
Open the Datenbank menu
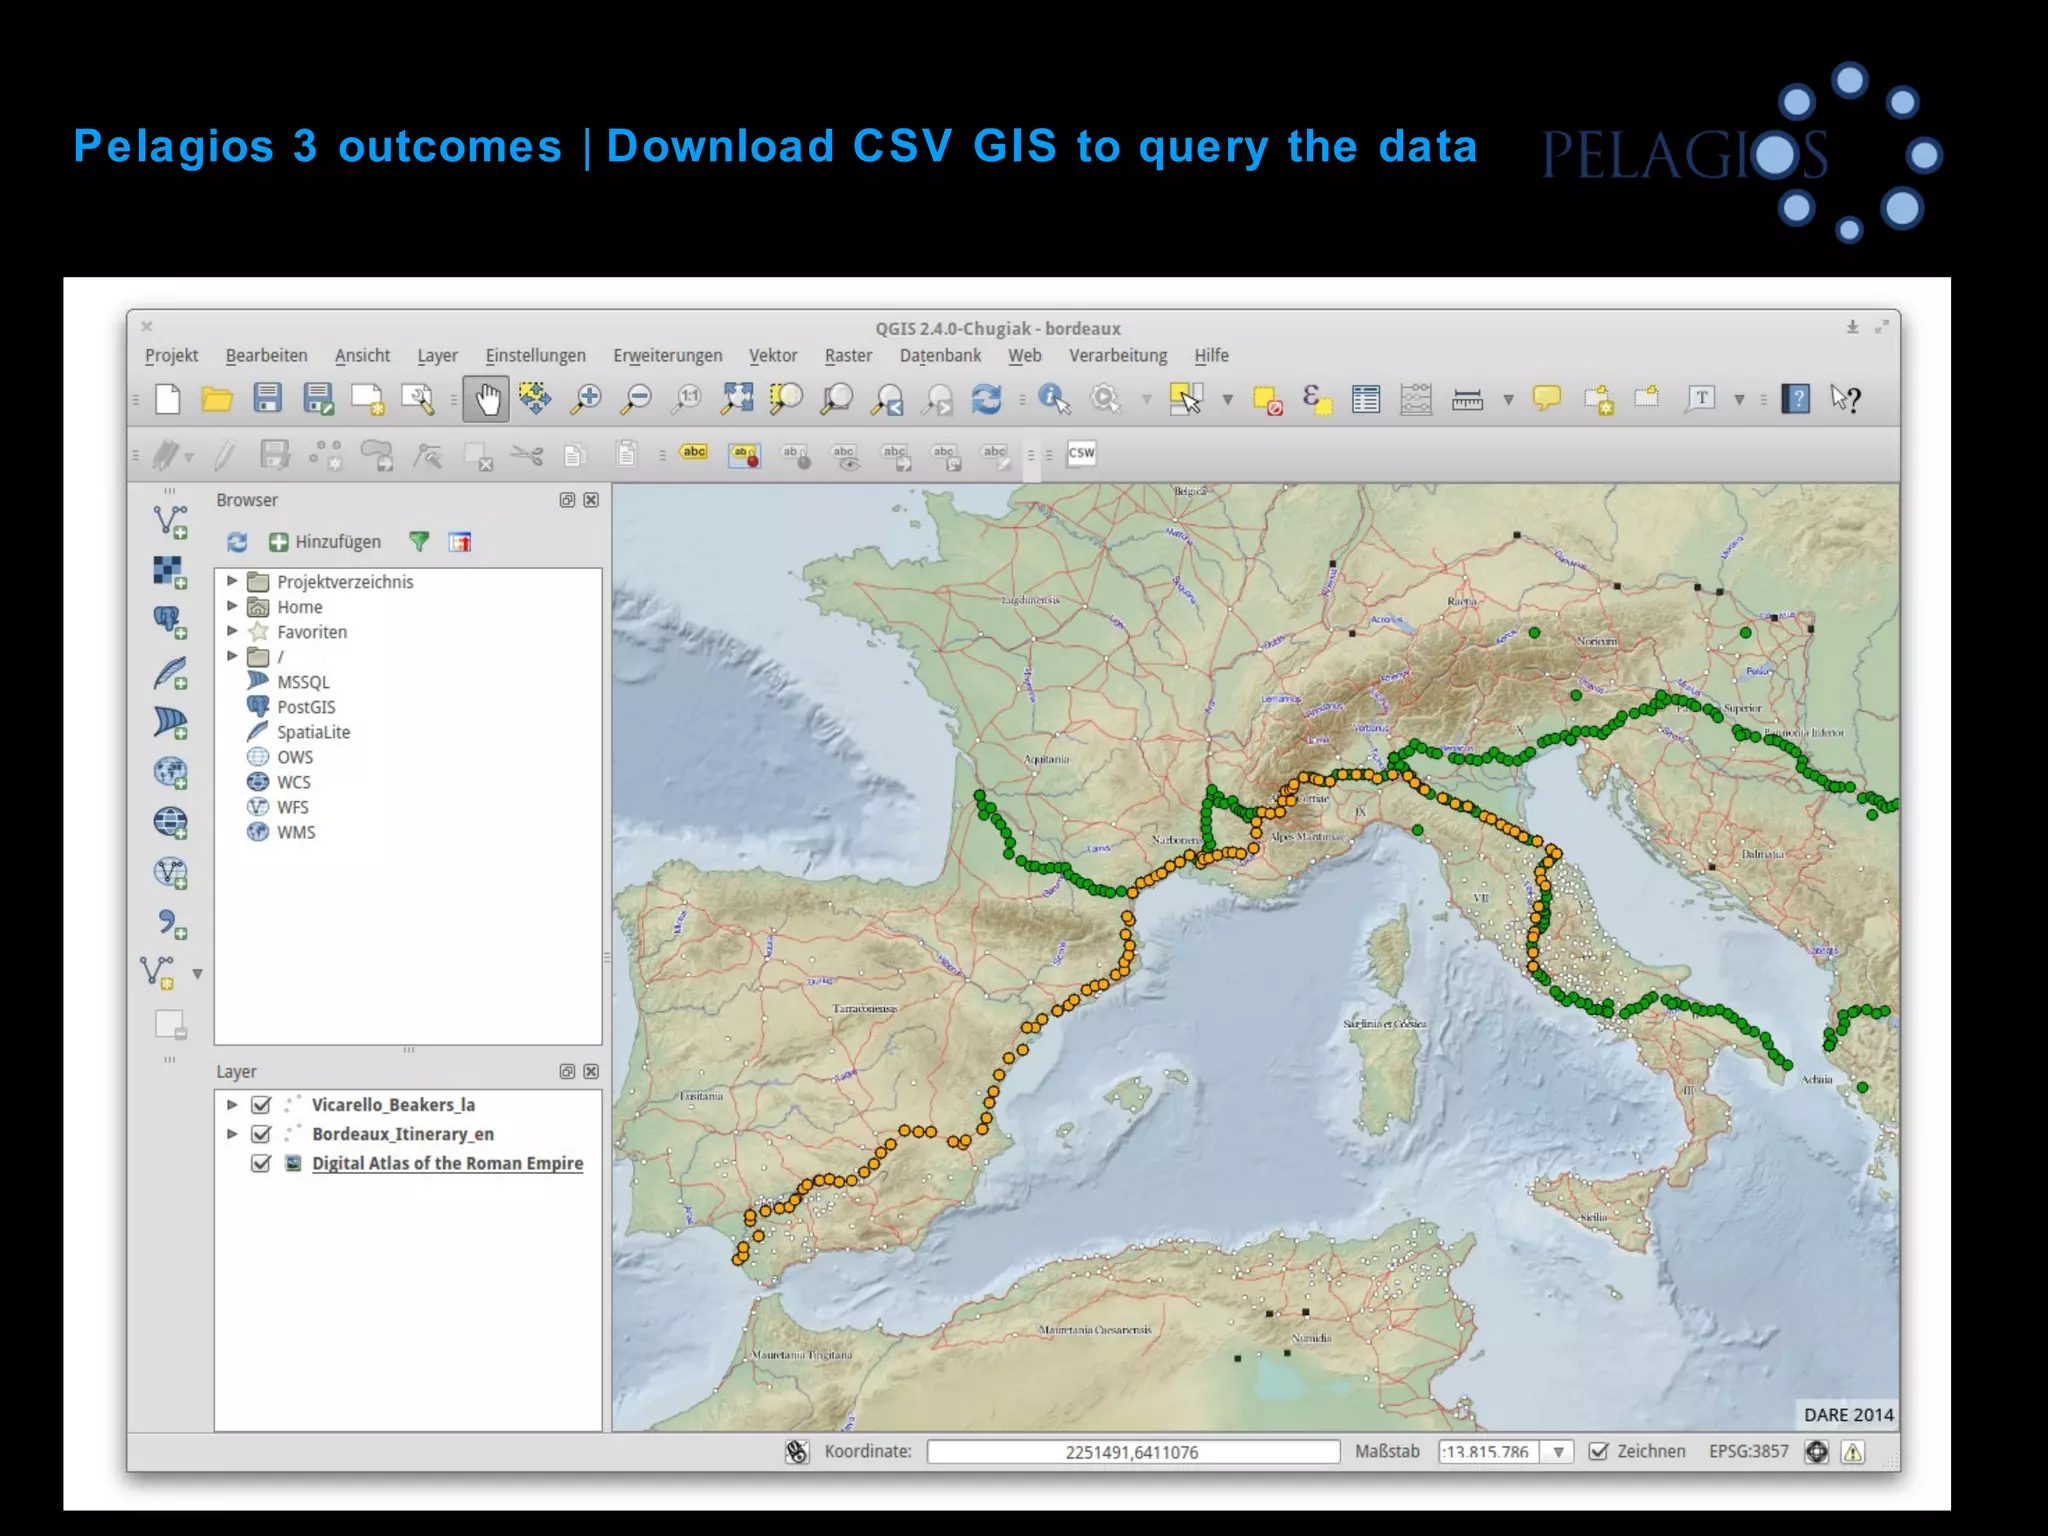pos(940,356)
